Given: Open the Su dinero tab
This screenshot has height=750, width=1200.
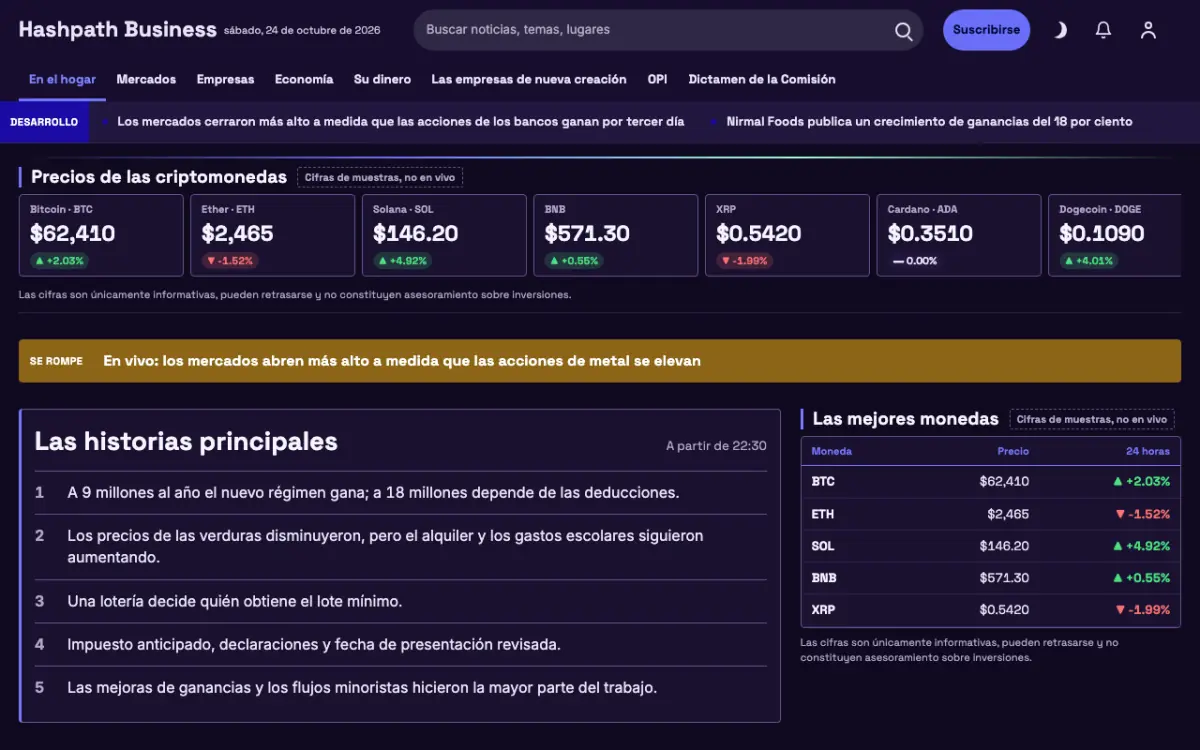Looking at the screenshot, I should click(382, 79).
